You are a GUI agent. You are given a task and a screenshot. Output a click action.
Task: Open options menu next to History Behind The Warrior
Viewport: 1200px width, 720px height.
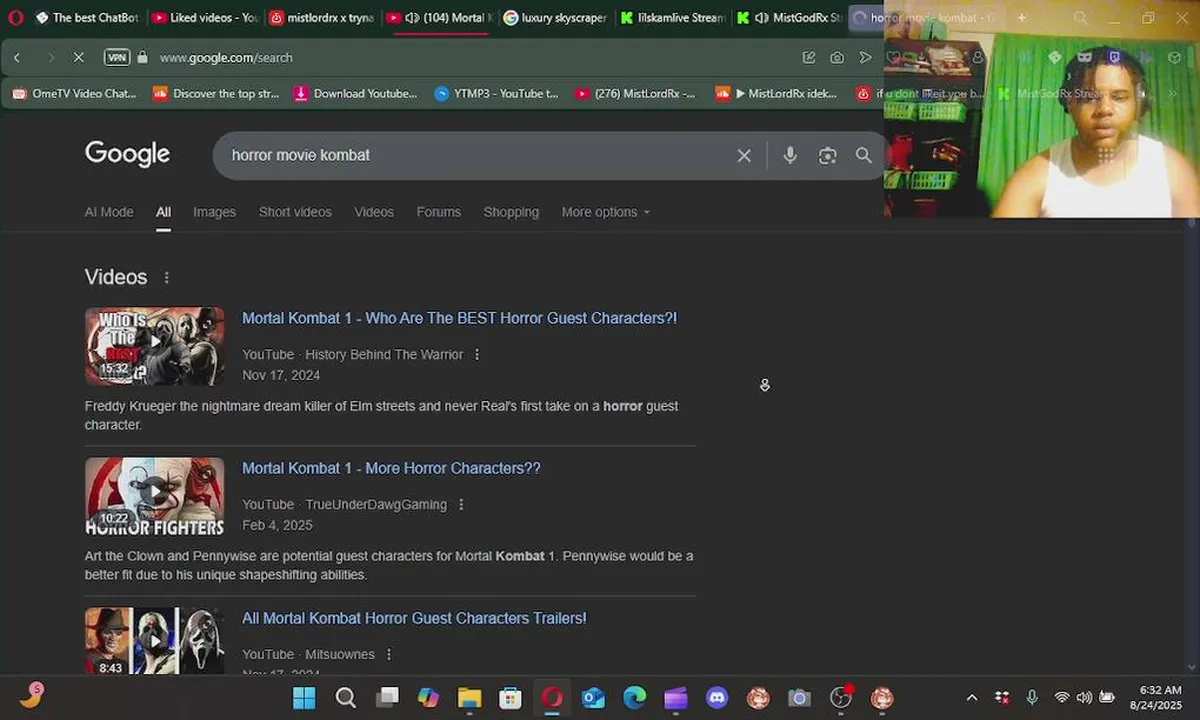pos(477,354)
